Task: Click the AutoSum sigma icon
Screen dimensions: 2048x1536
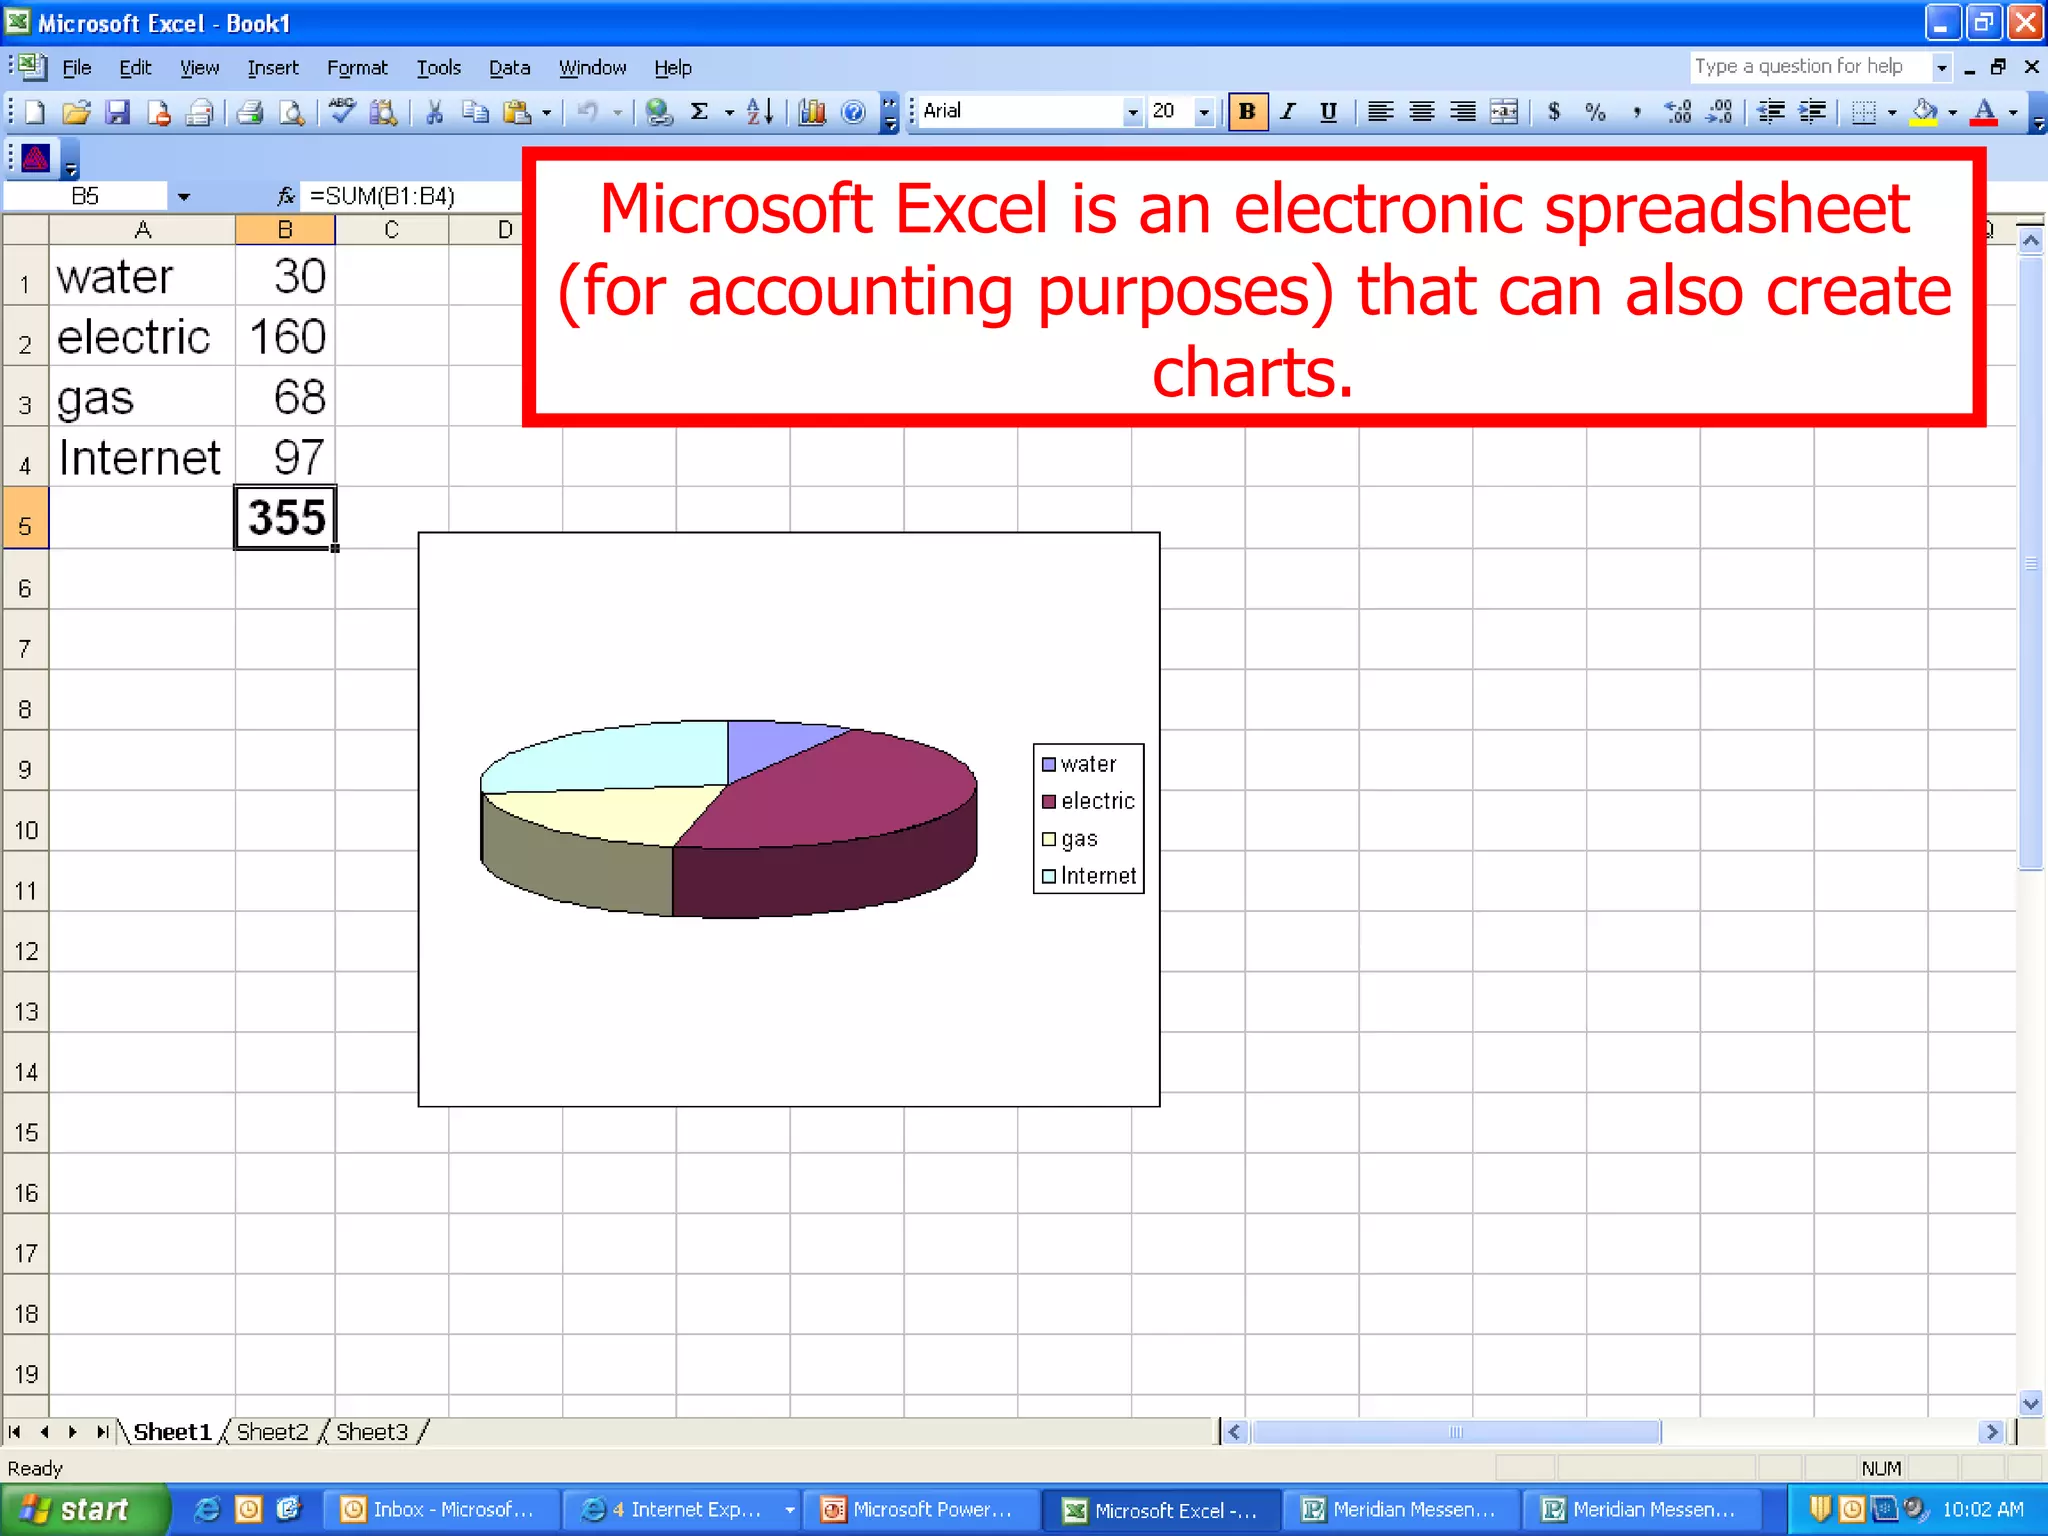Action: (x=700, y=112)
